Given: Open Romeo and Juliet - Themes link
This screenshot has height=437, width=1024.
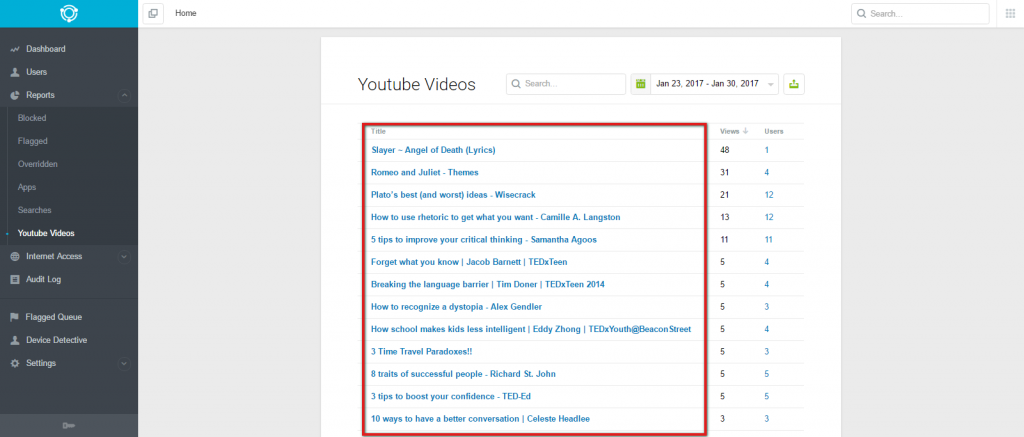Looking at the screenshot, I should tap(424, 172).
